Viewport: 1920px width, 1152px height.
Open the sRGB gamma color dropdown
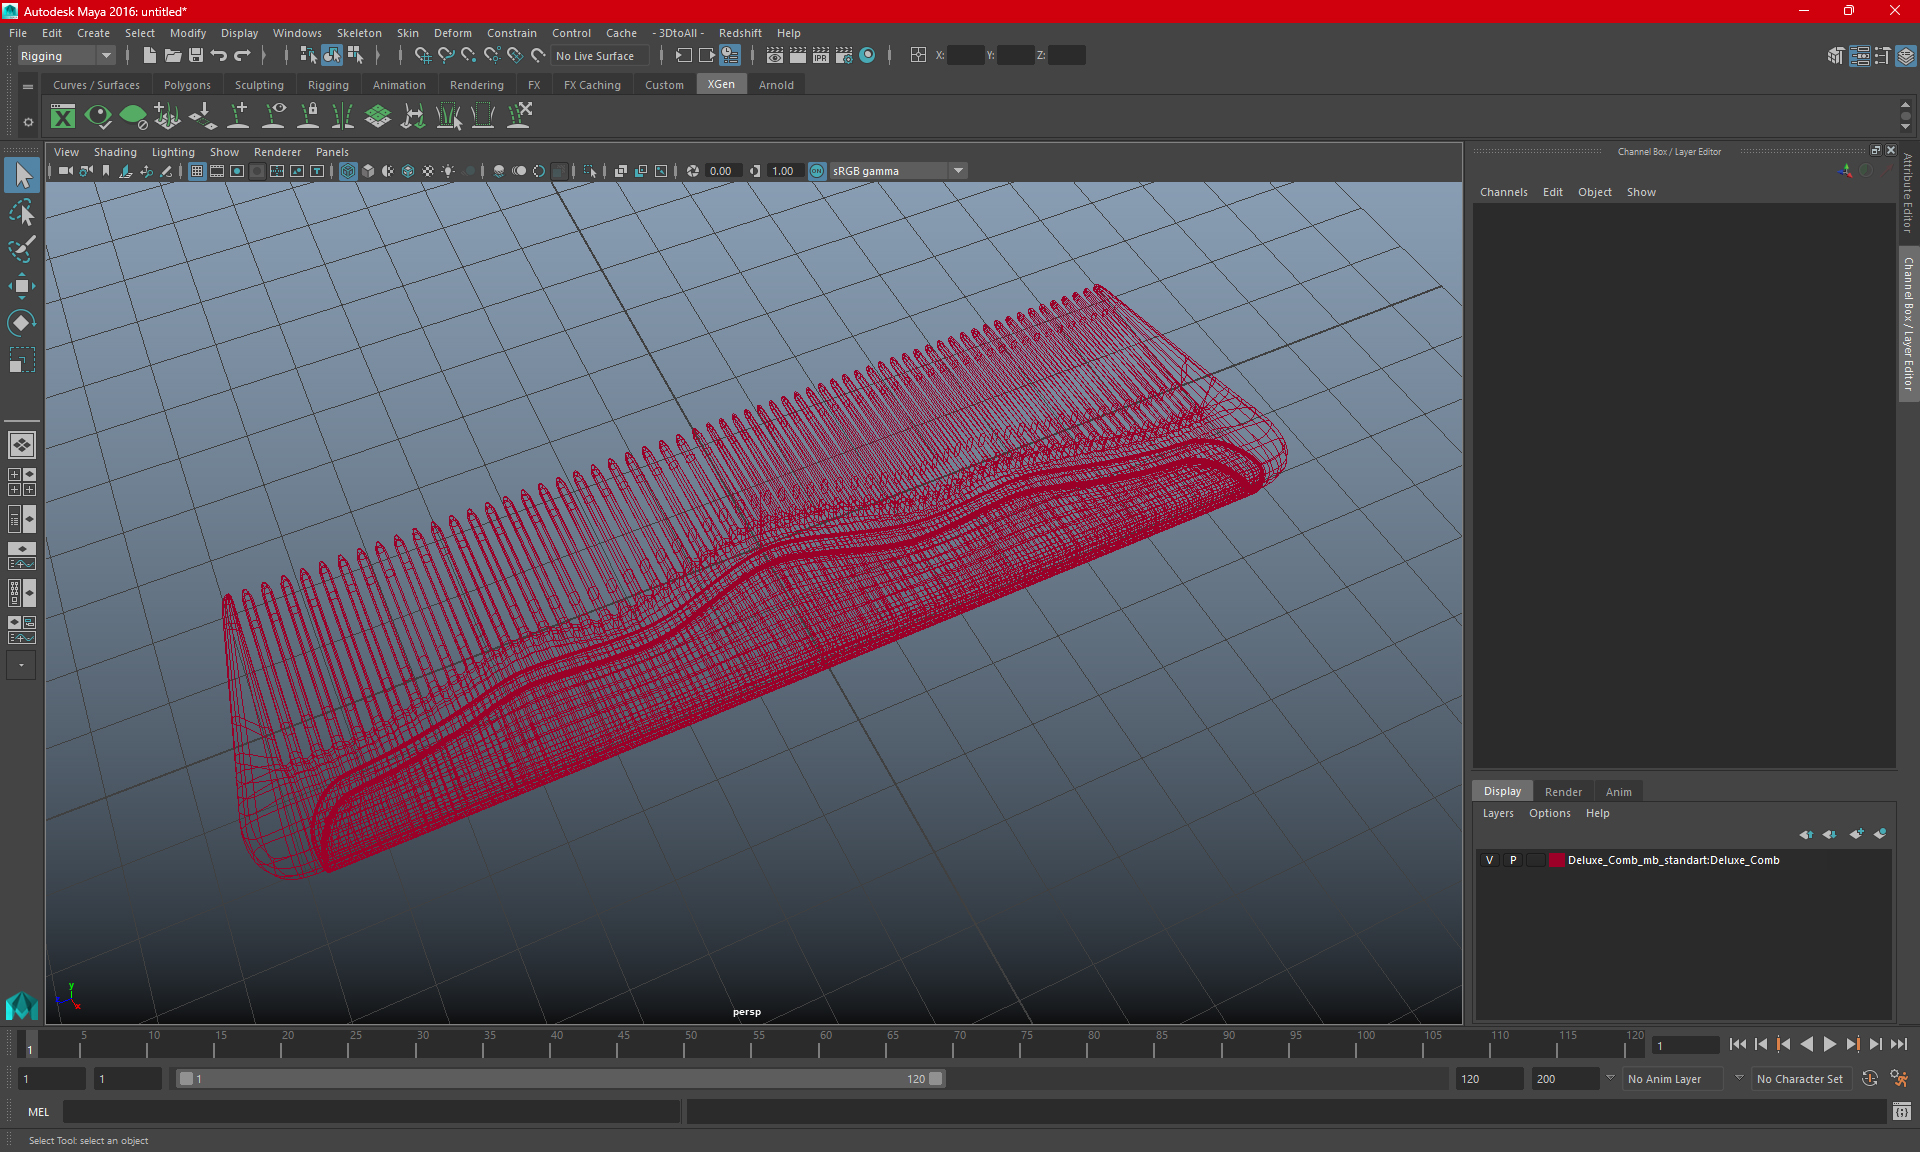coord(960,169)
